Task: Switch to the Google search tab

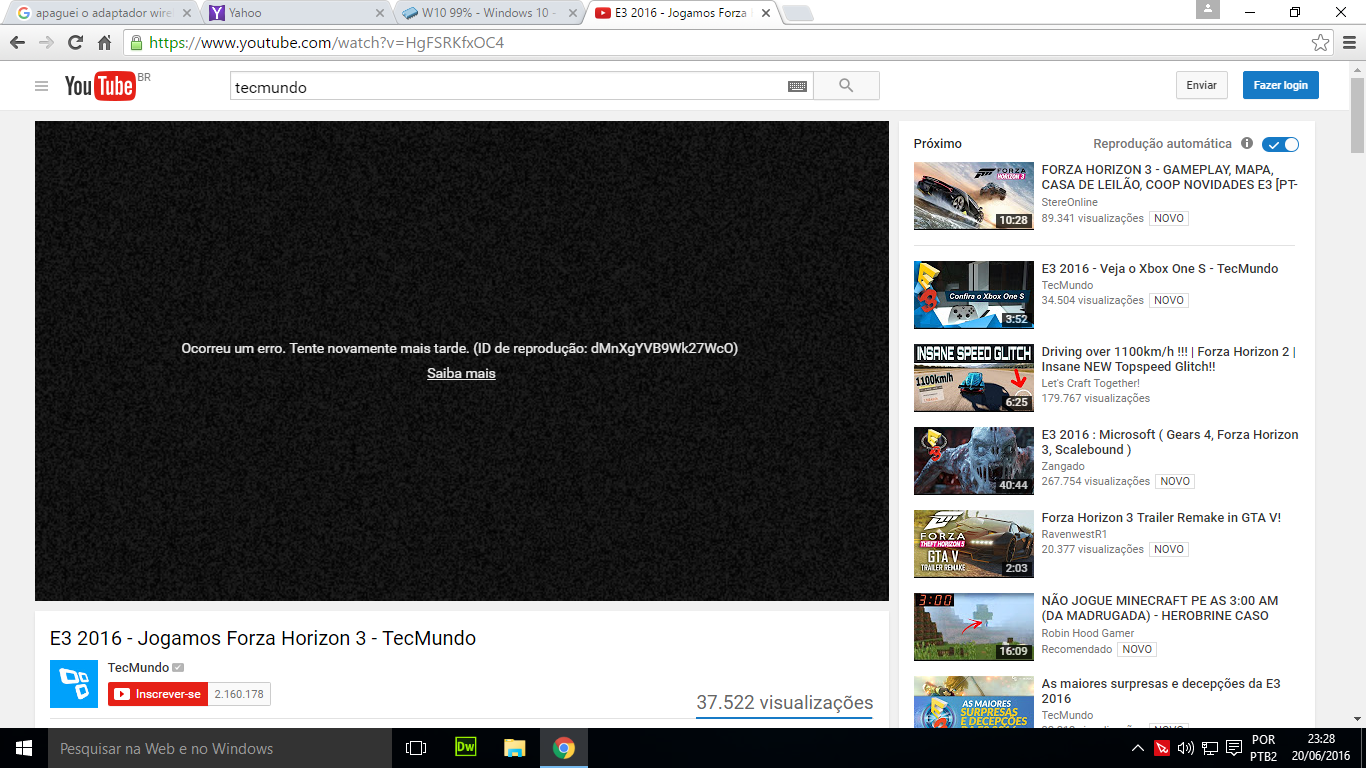Action: coord(103,13)
